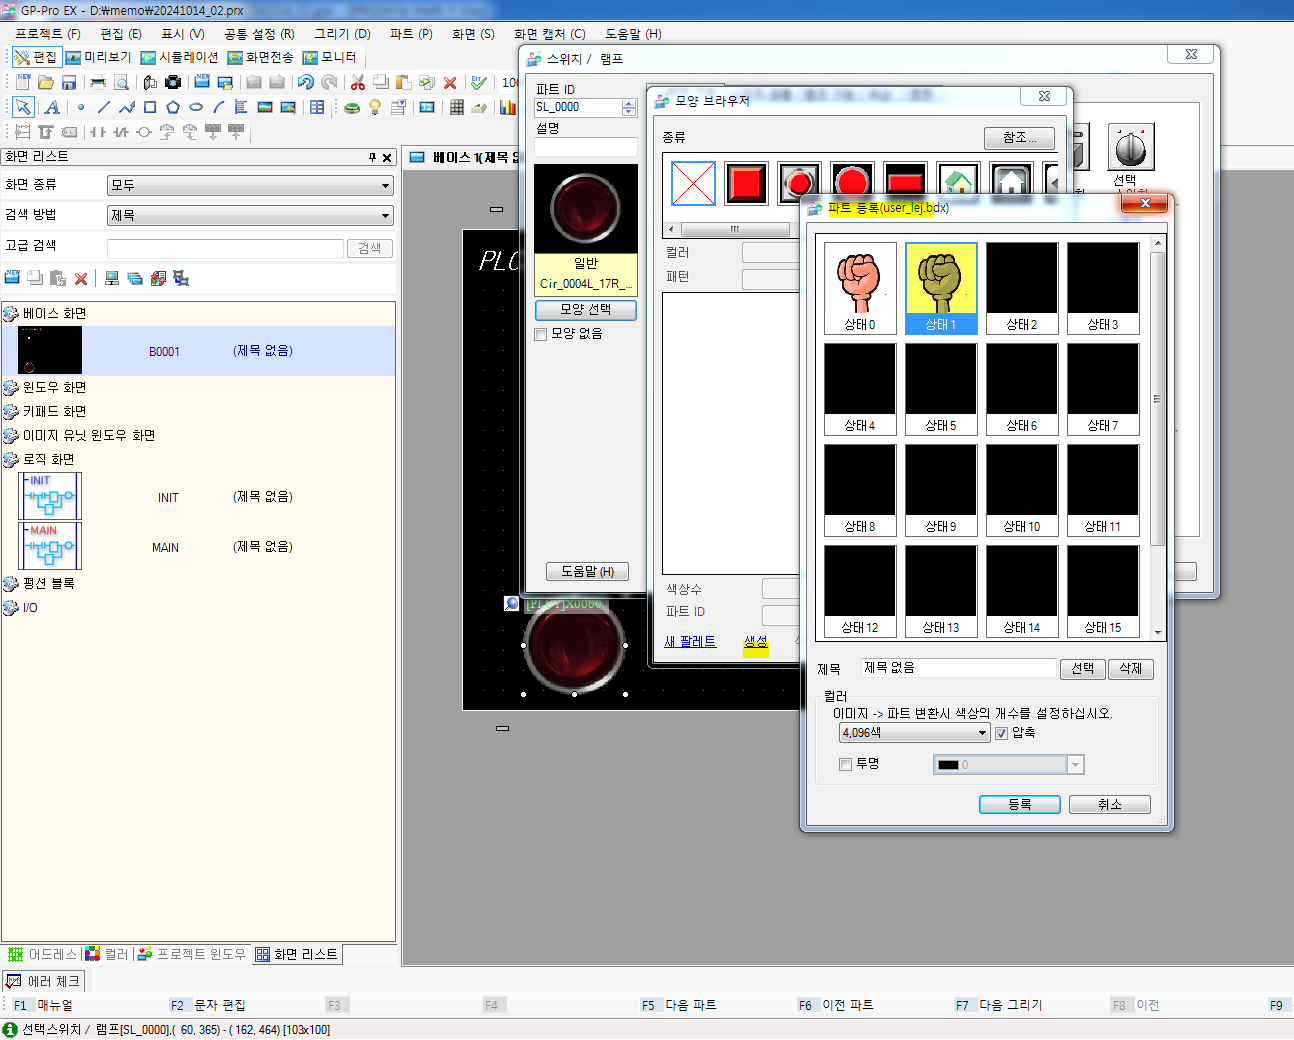Select the ellipse drawing tool
Image resolution: width=1294 pixels, height=1040 pixels.
(196, 107)
